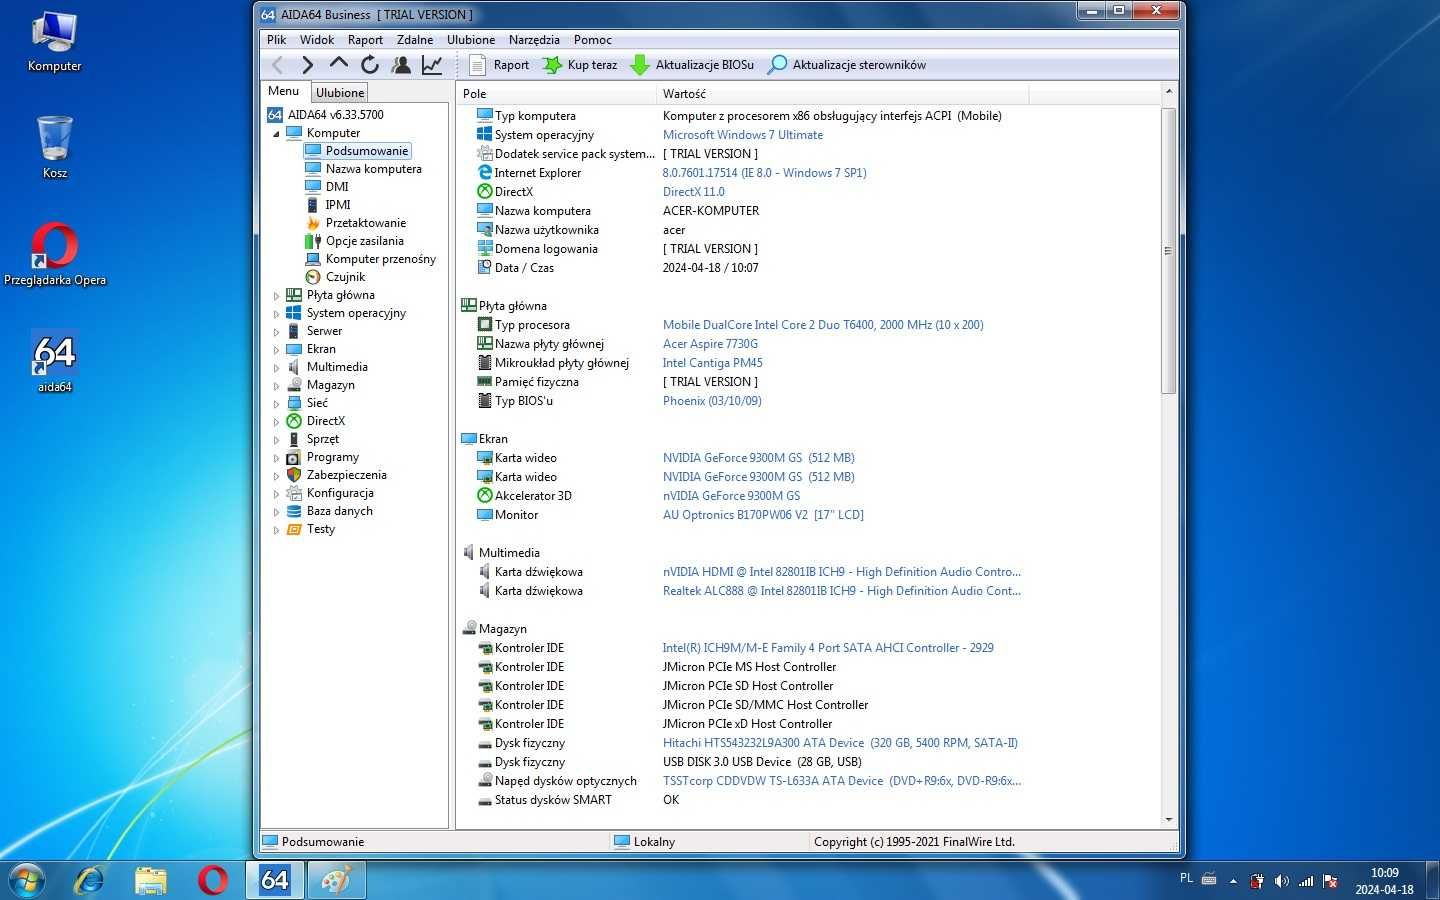Viewport: 1440px width, 900px height.
Task: Expand the Ekran tree node
Action: (x=276, y=349)
